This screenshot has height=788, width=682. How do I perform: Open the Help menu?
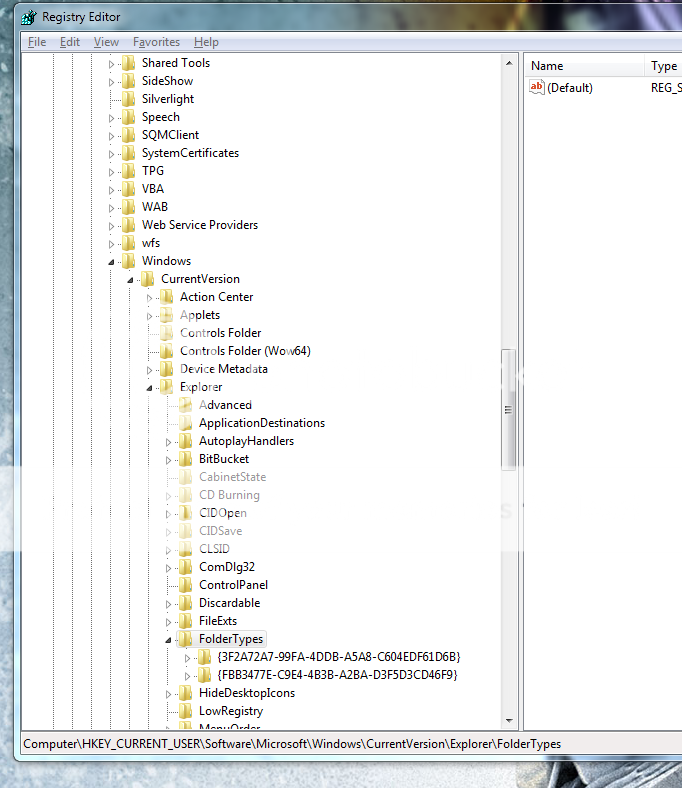206,42
